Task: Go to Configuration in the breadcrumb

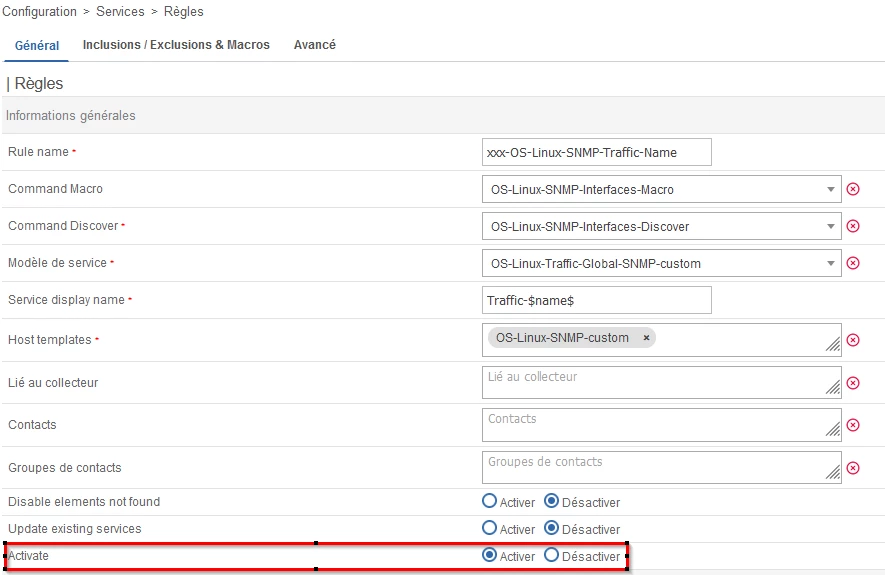Action: 40,11
